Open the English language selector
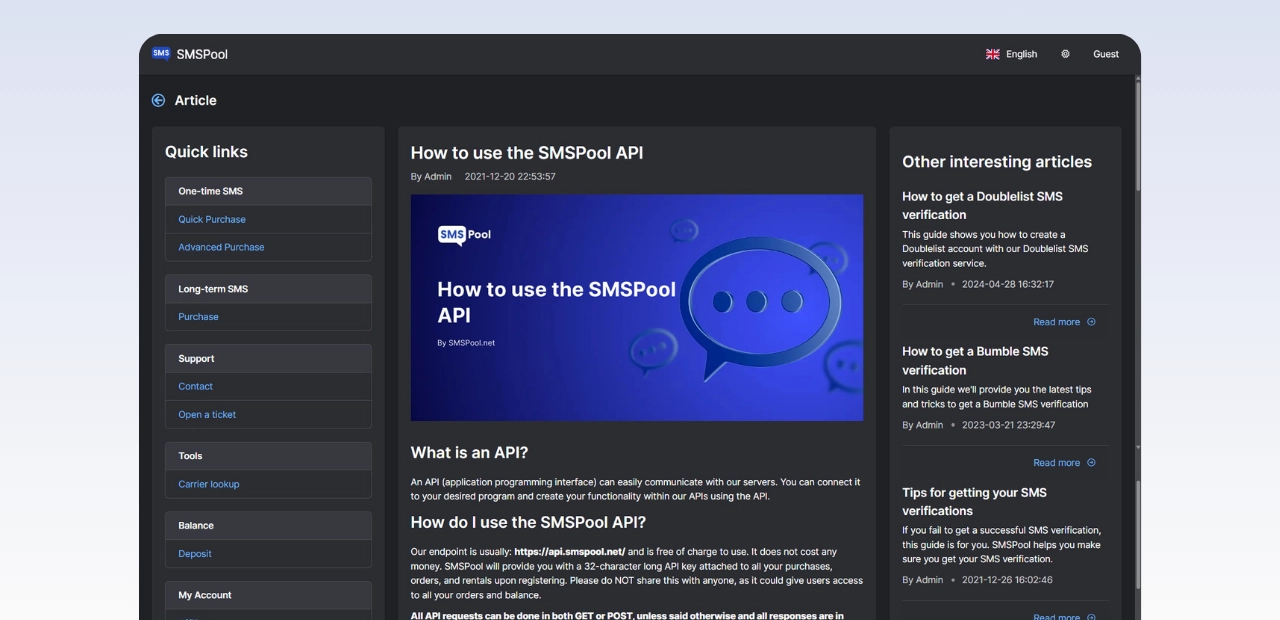The width and height of the screenshot is (1280, 620). click(1021, 54)
